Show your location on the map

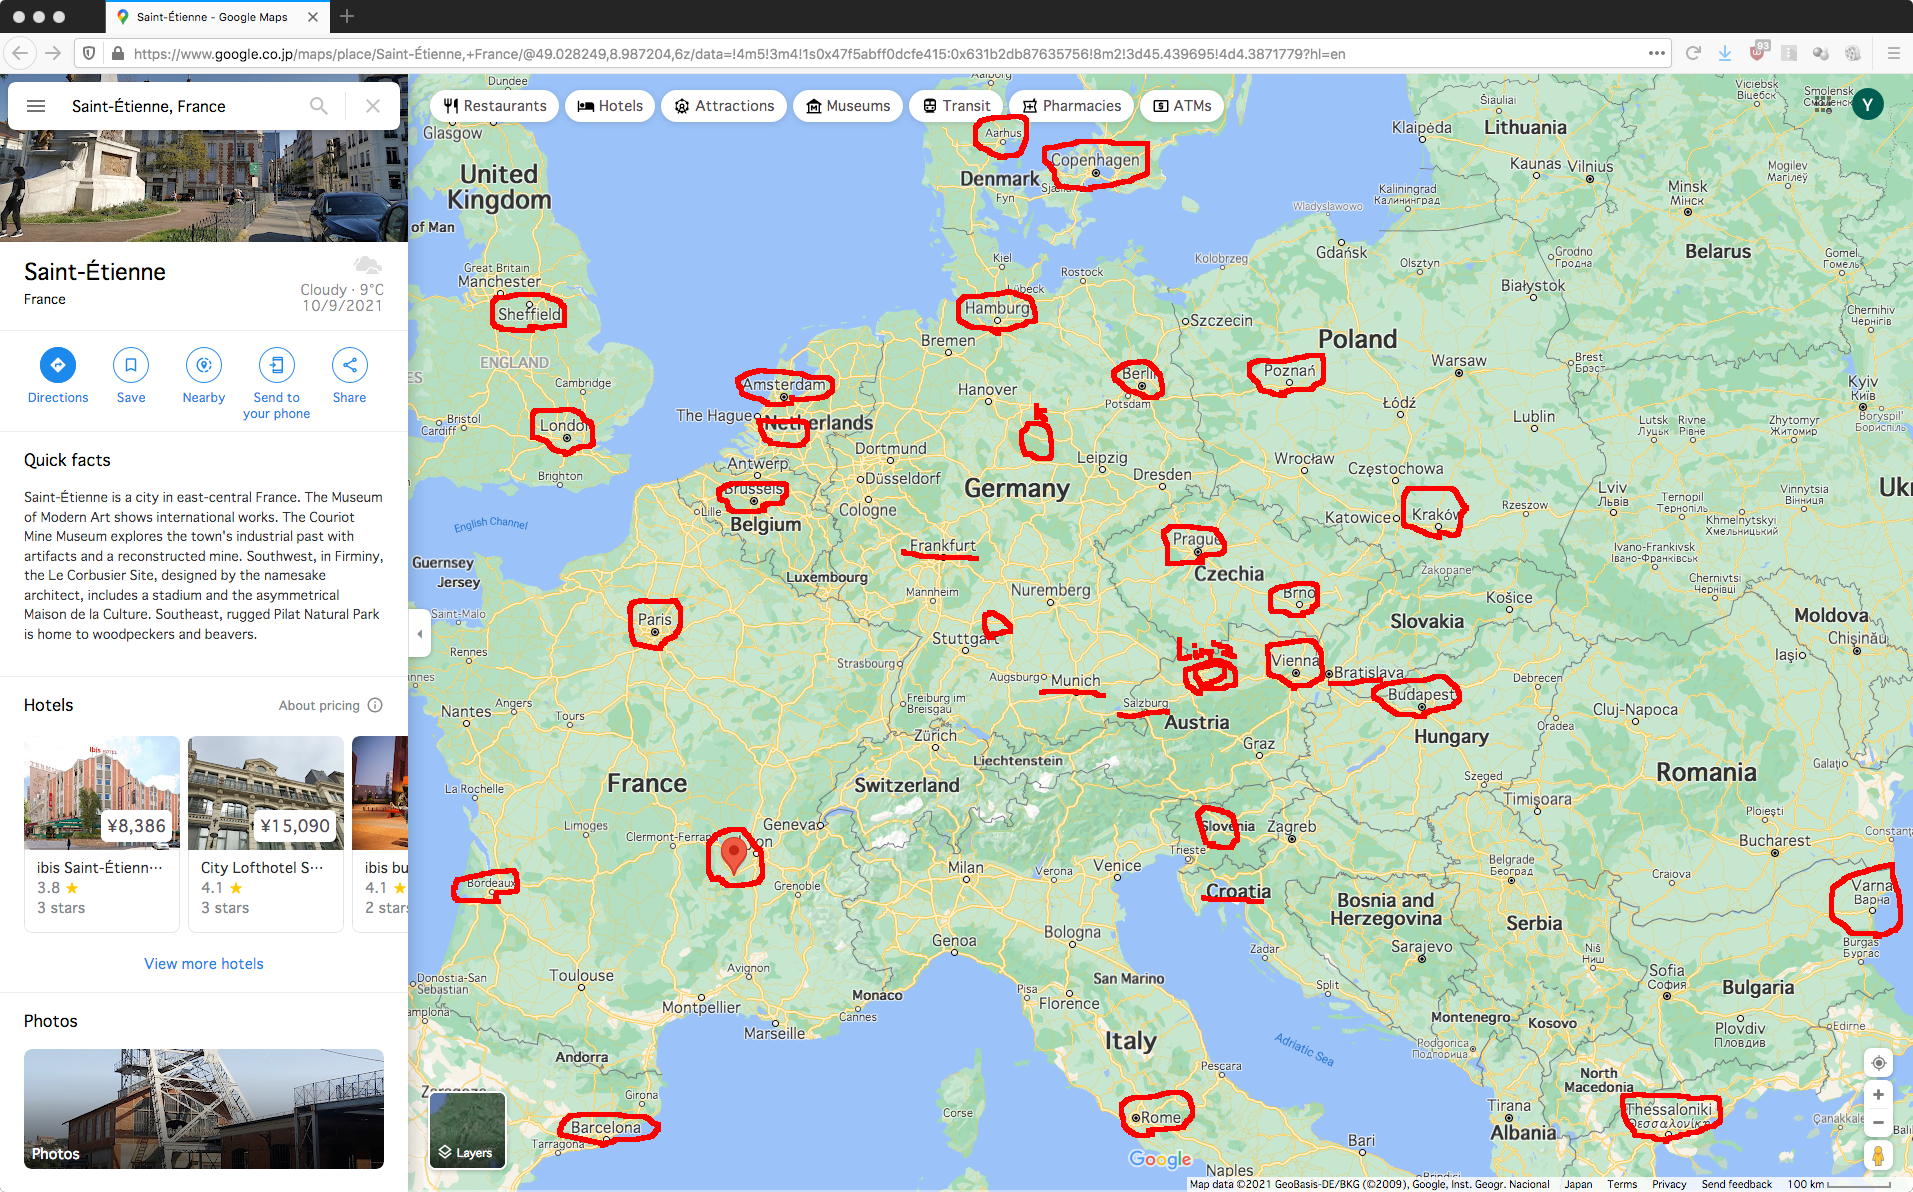click(x=1878, y=1063)
